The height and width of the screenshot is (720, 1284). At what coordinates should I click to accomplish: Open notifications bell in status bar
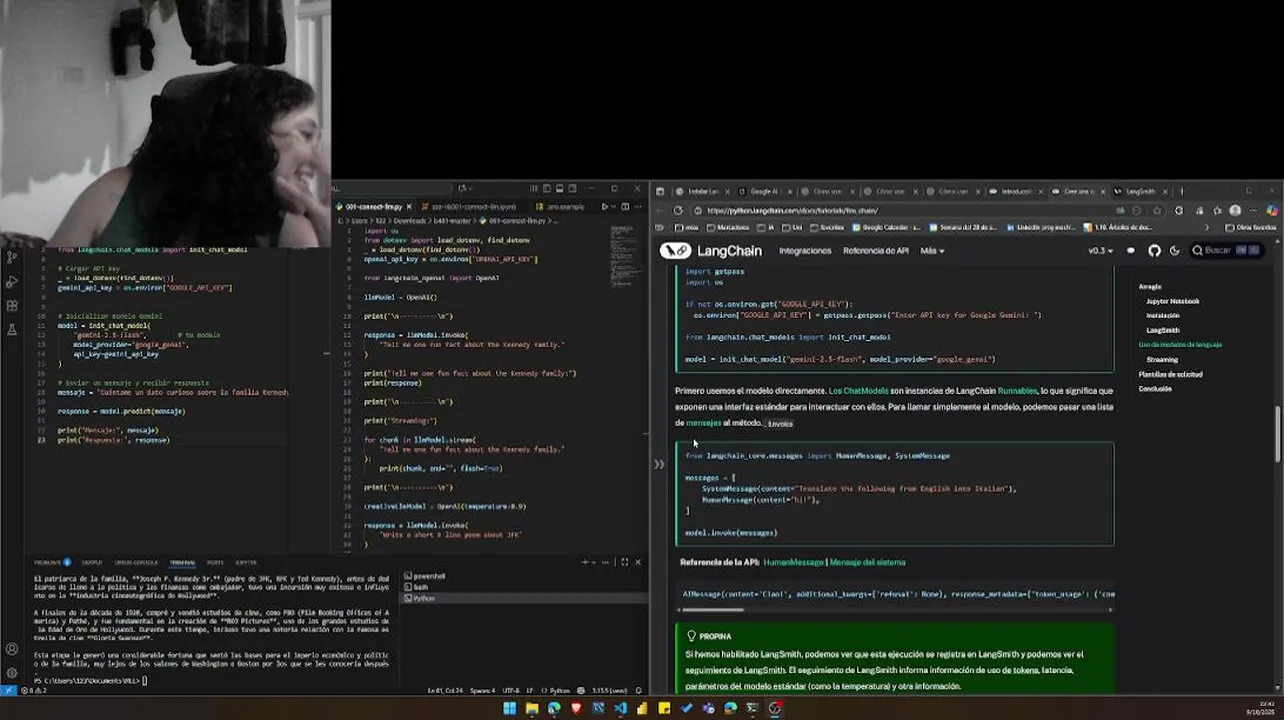tap(637, 690)
